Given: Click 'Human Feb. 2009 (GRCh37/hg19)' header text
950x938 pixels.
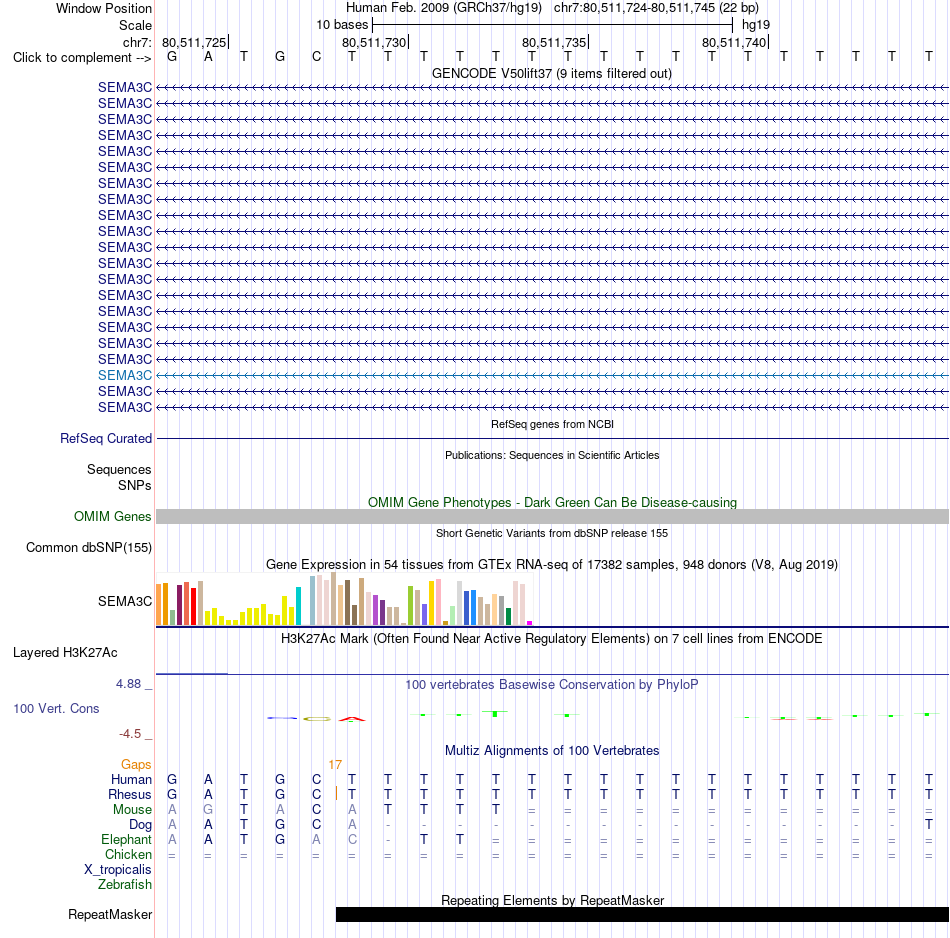Looking at the screenshot, I should 443,8.
